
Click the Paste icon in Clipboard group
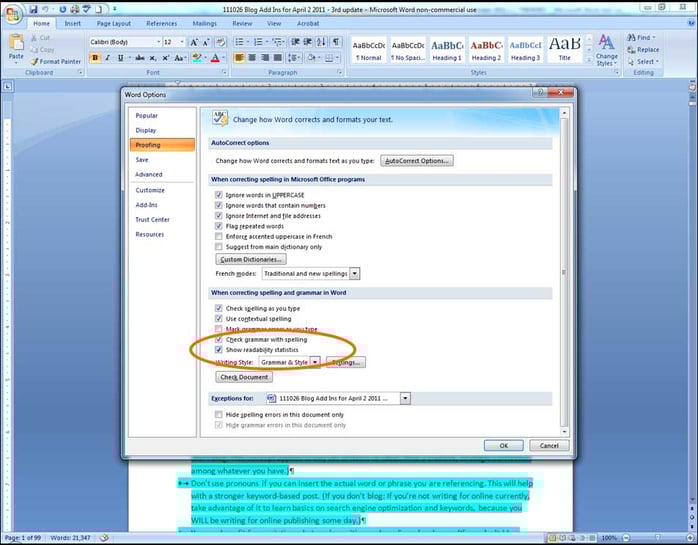point(17,47)
